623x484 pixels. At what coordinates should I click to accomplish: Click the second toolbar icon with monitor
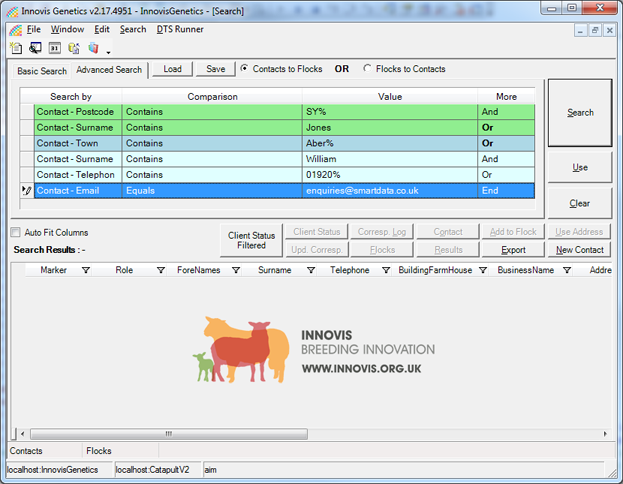pos(35,48)
